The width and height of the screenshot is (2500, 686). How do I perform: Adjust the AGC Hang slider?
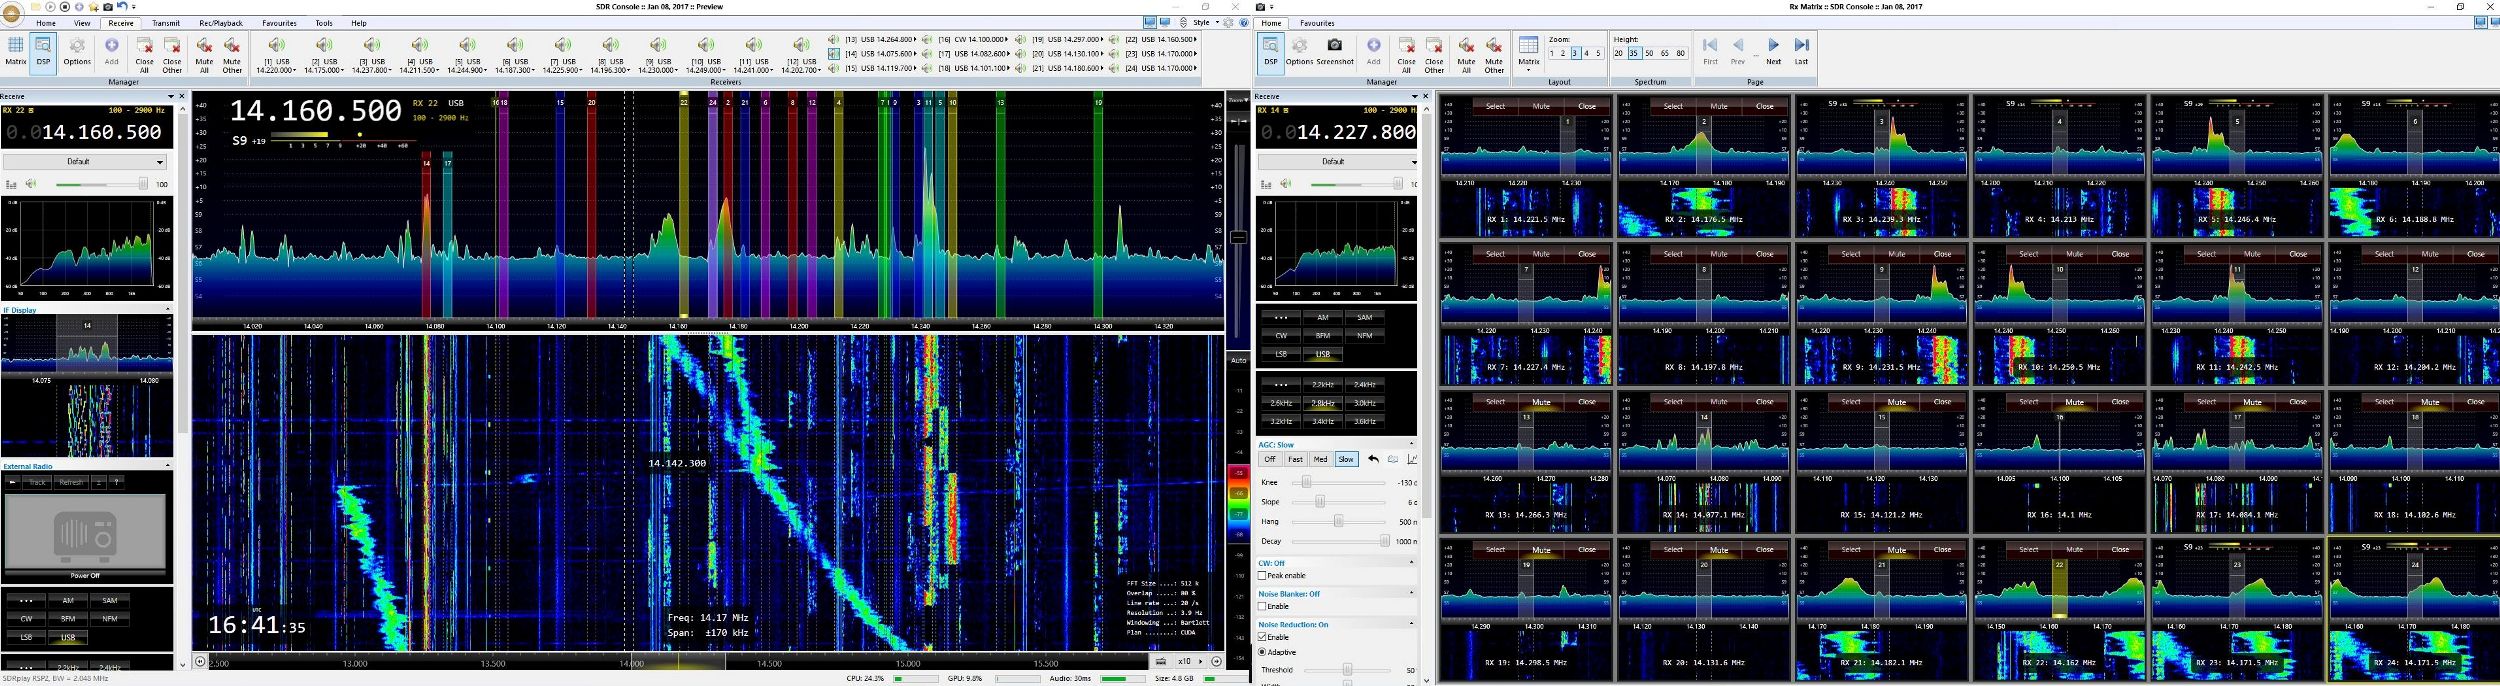tap(1338, 522)
